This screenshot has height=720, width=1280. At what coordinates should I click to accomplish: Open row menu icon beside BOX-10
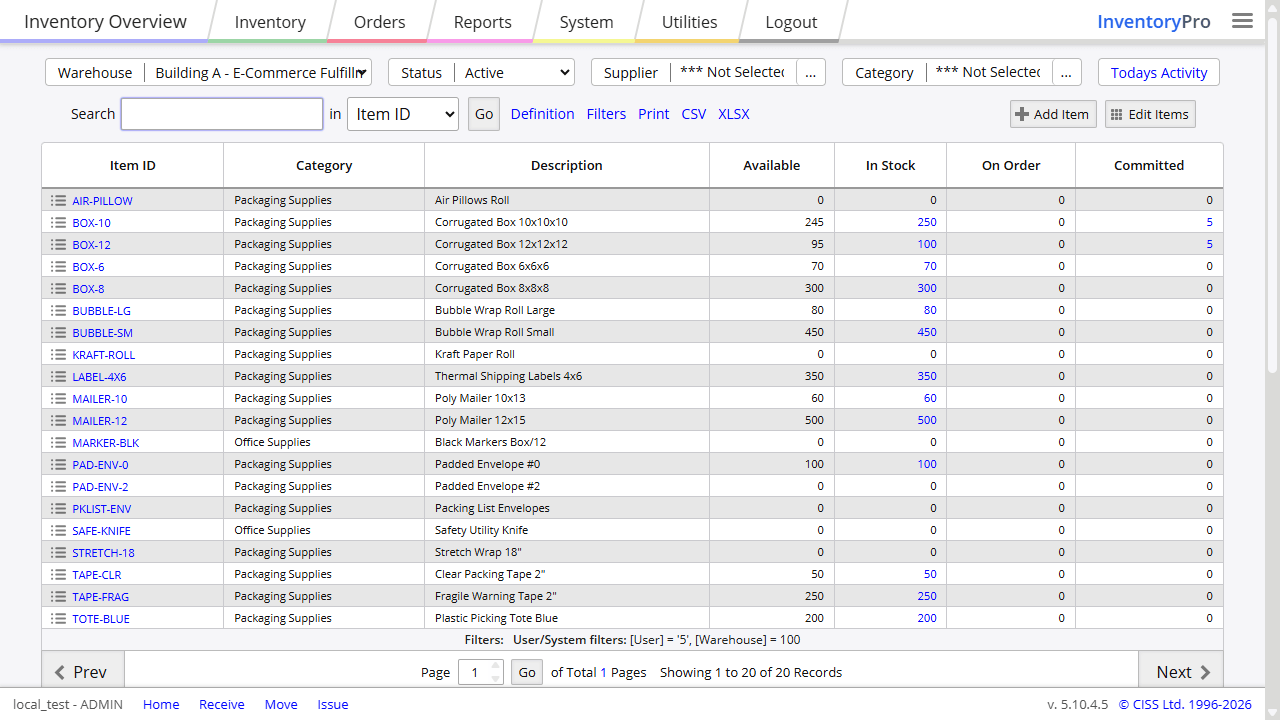[x=58, y=223]
